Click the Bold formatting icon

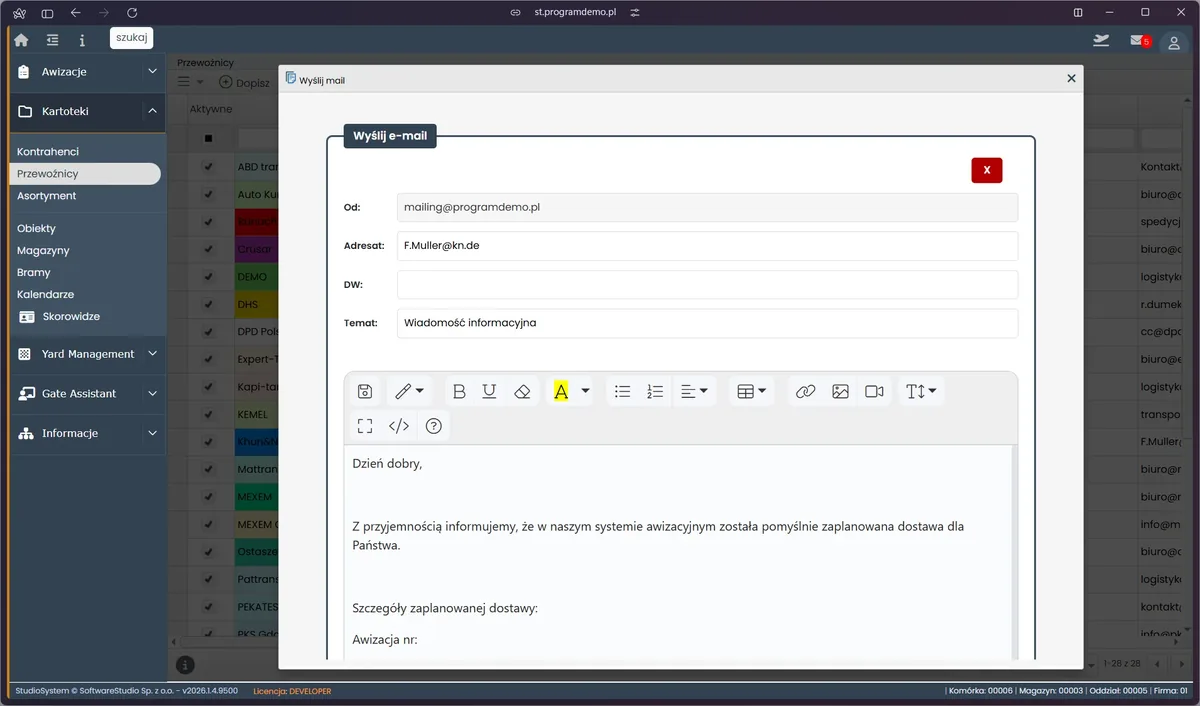[459, 391]
